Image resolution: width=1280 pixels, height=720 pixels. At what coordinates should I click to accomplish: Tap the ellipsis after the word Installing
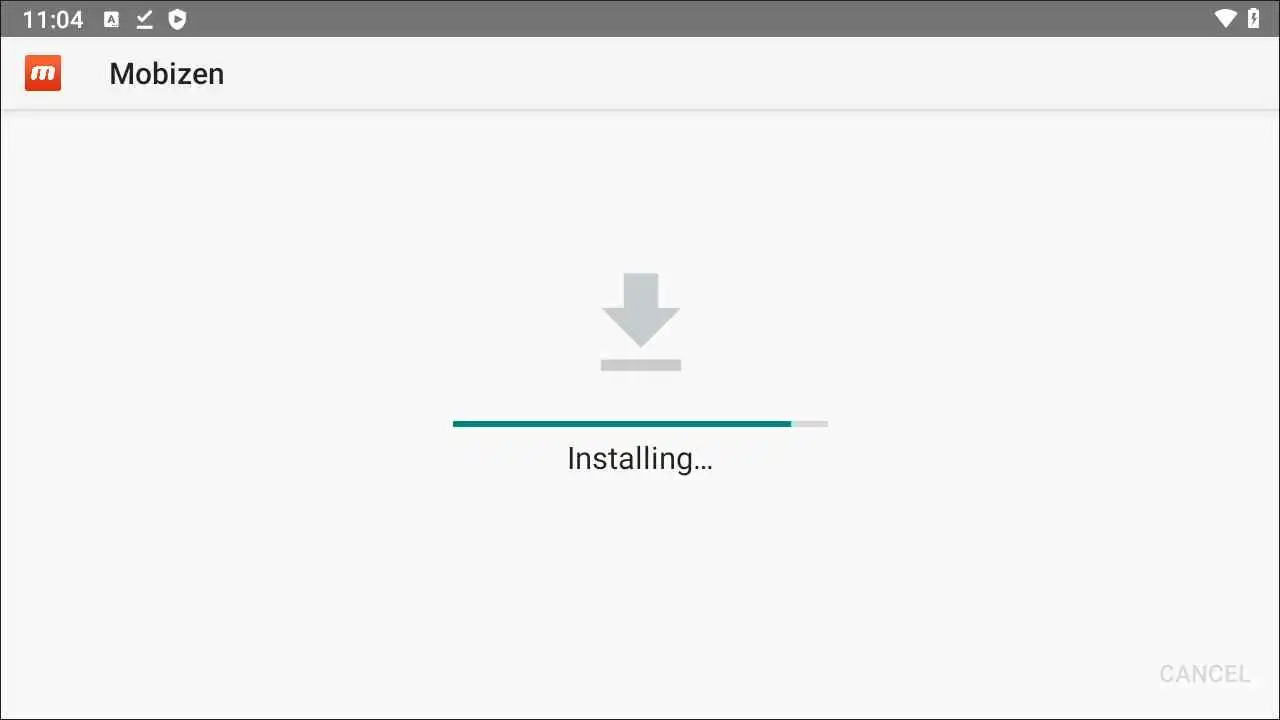tap(702, 467)
